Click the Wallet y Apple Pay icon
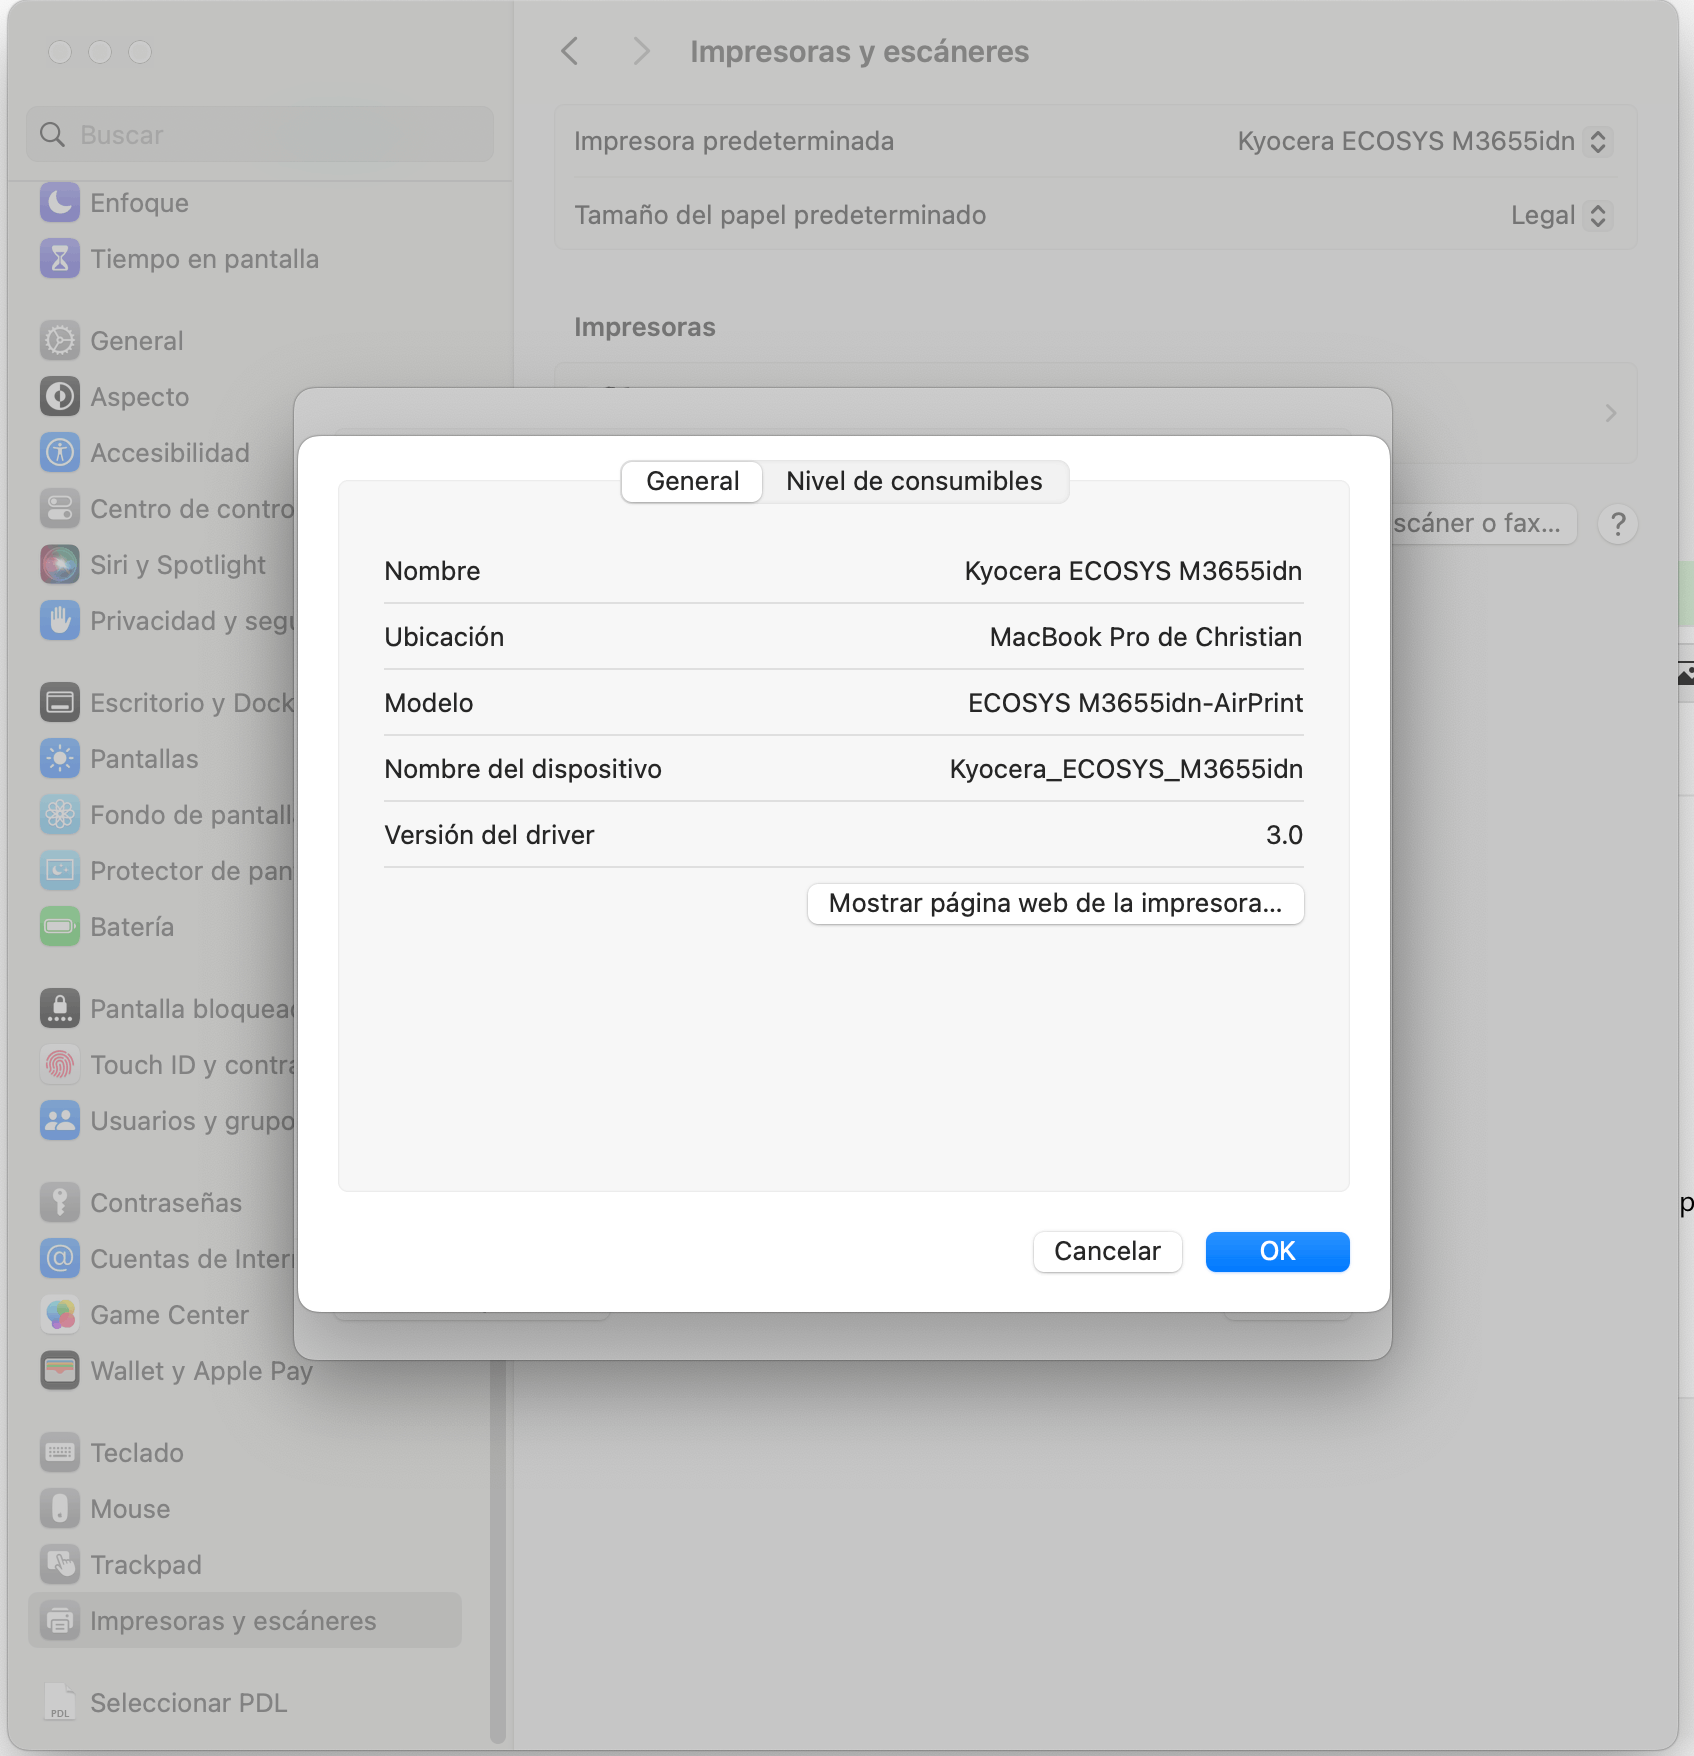This screenshot has width=1694, height=1756. pos(60,1371)
